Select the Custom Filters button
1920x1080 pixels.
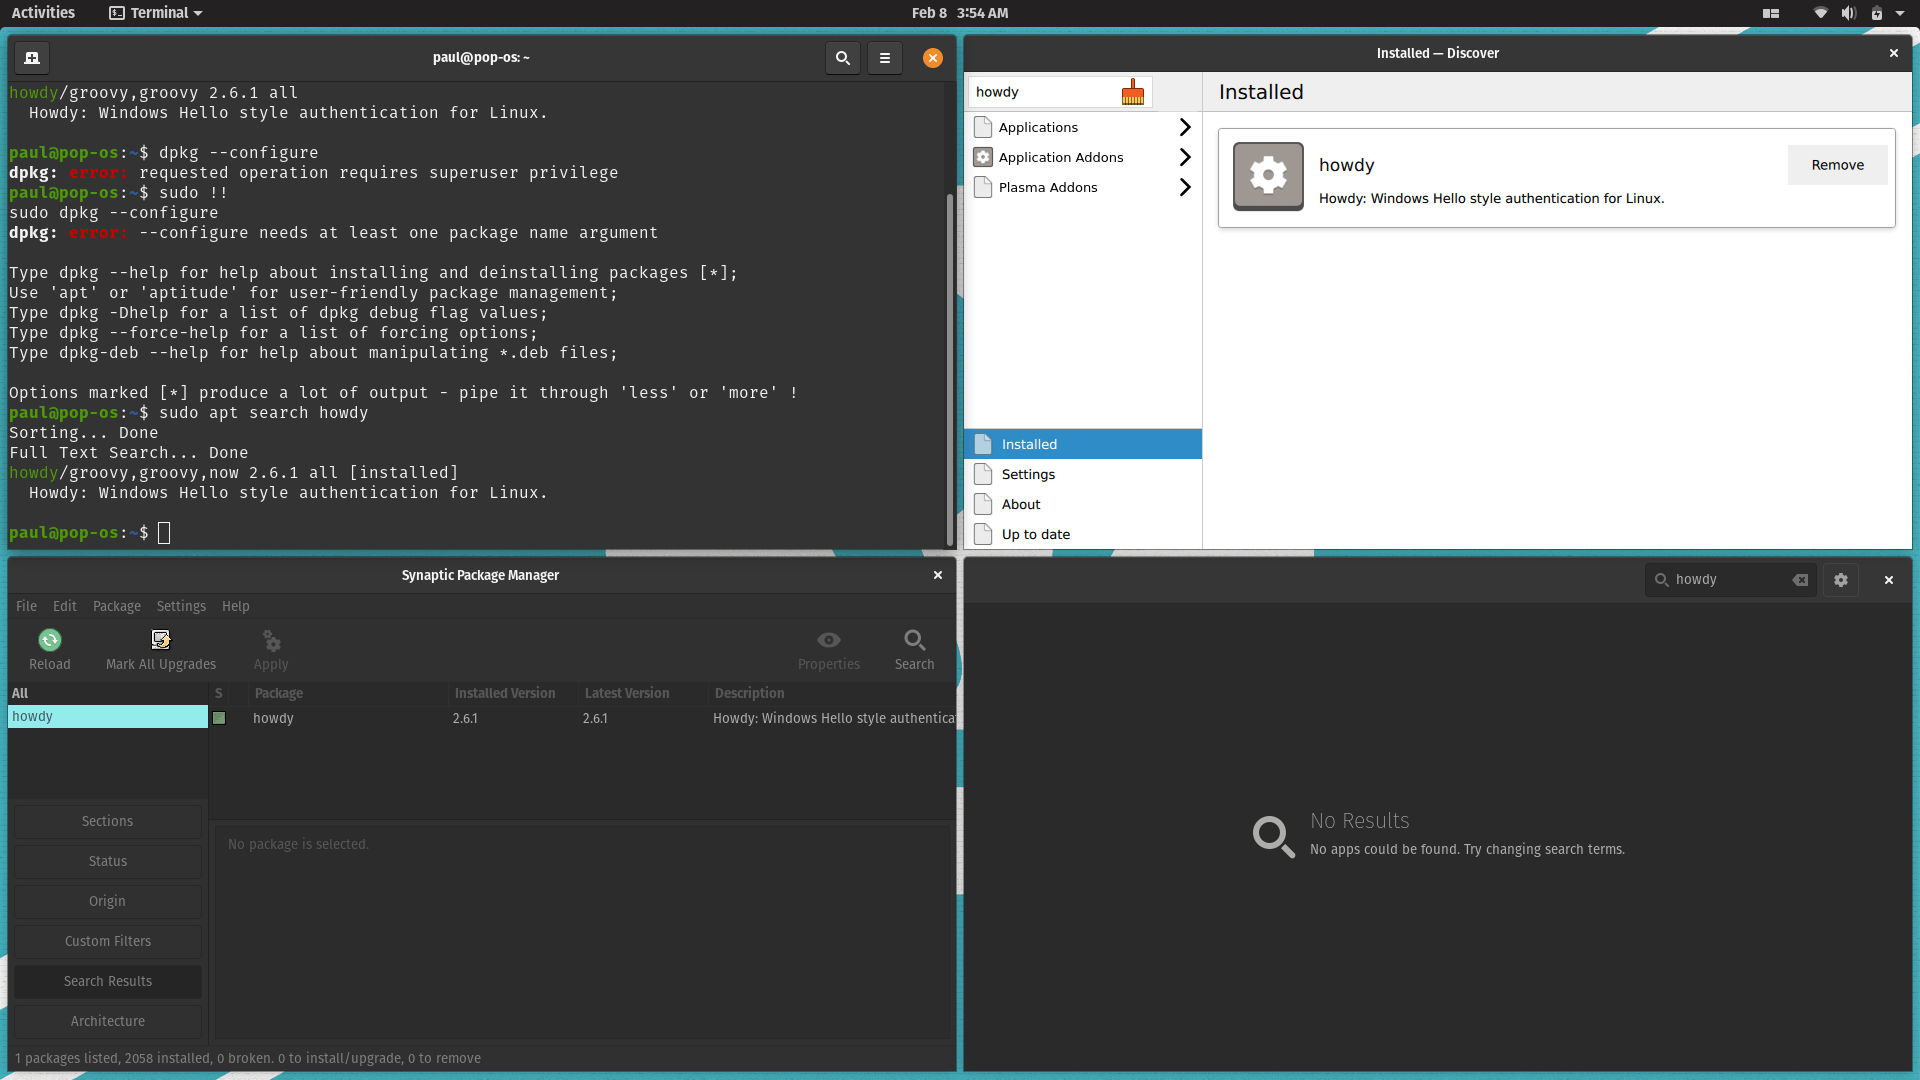pos(108,941)
